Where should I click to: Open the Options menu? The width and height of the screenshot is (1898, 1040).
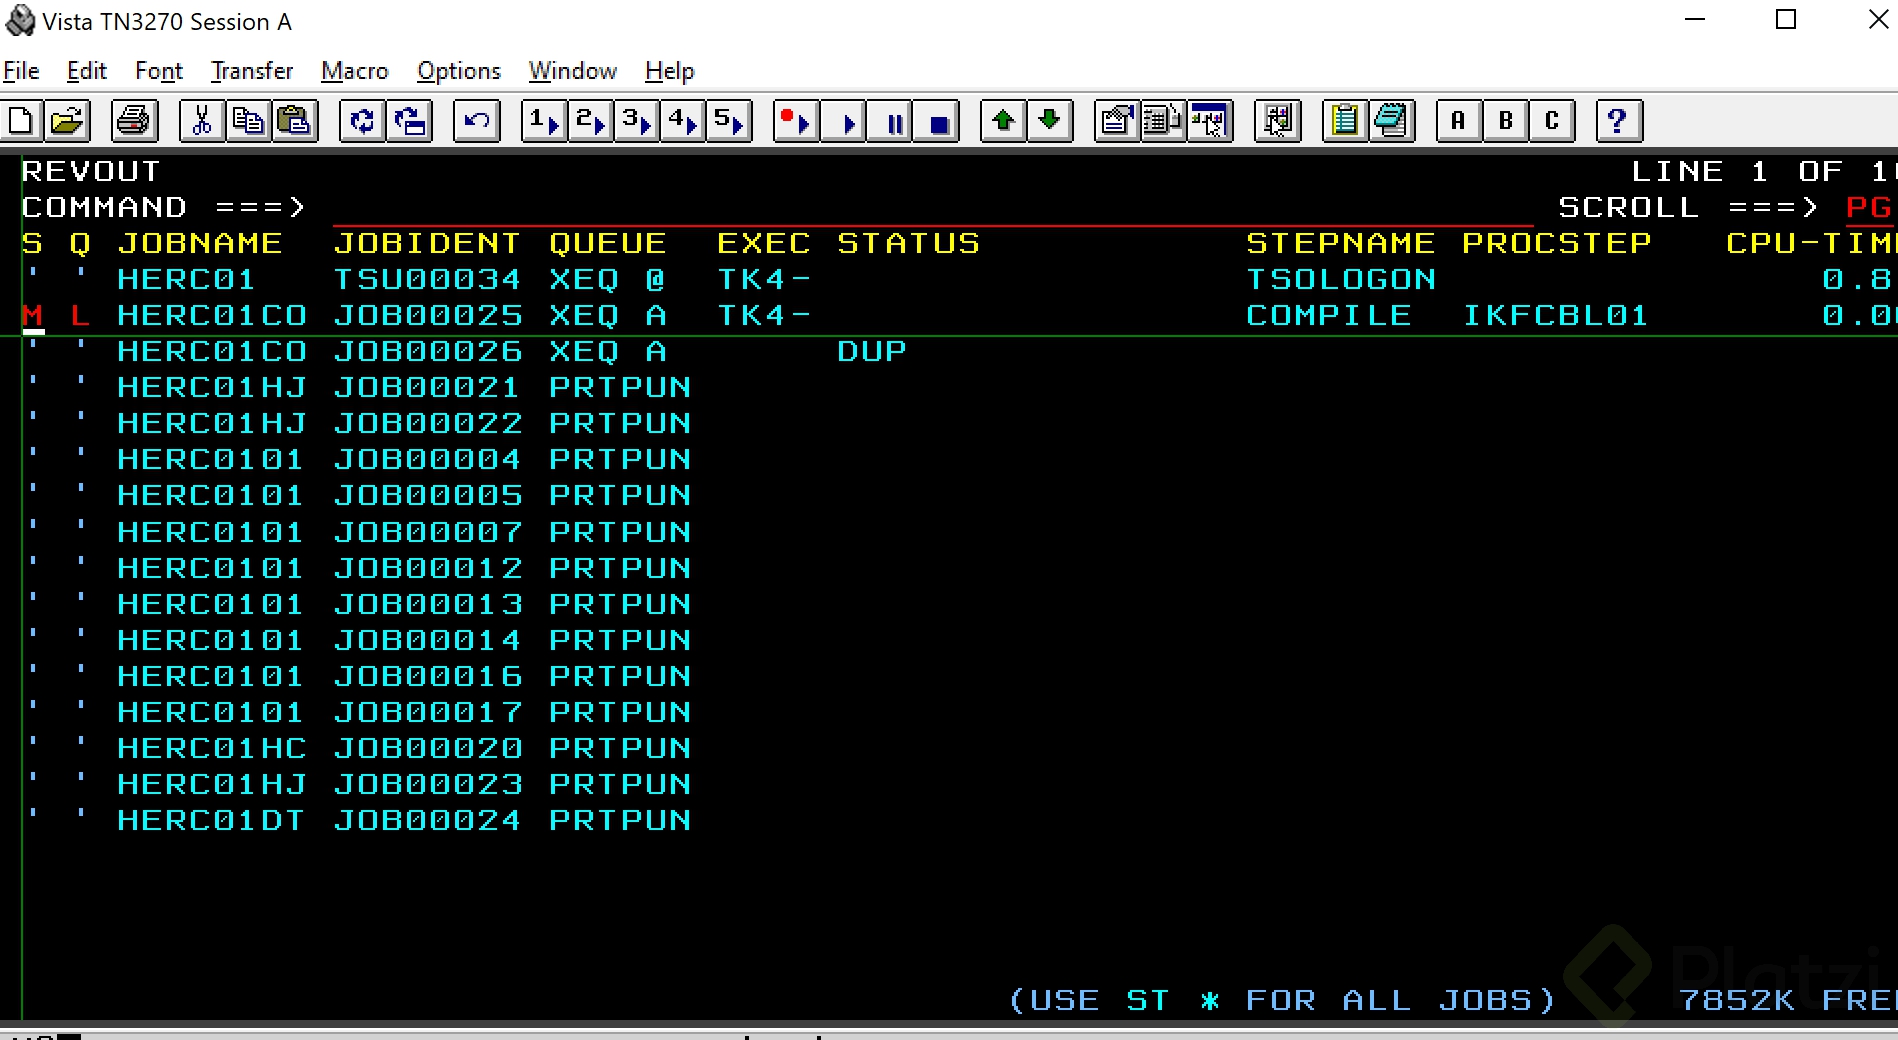coord(459,71)
